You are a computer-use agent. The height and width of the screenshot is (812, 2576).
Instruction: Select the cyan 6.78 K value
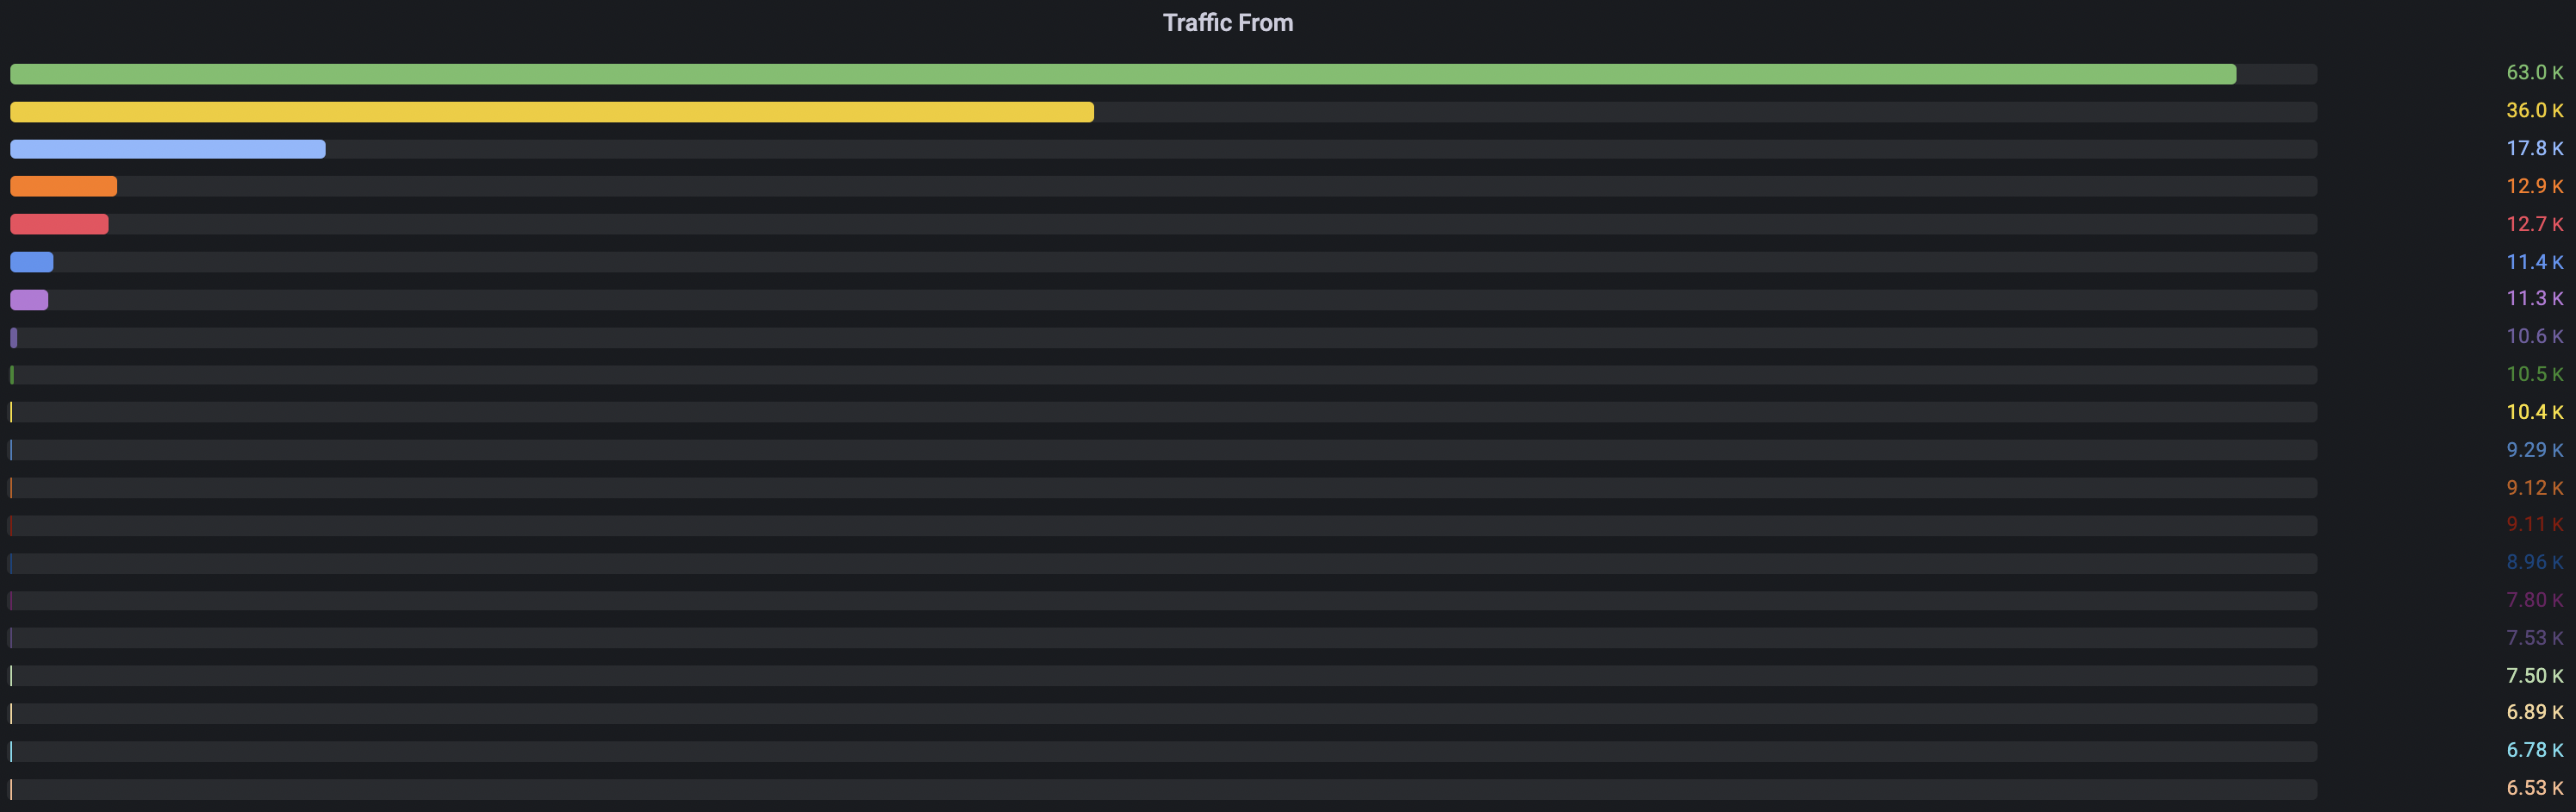point(2534,750)
